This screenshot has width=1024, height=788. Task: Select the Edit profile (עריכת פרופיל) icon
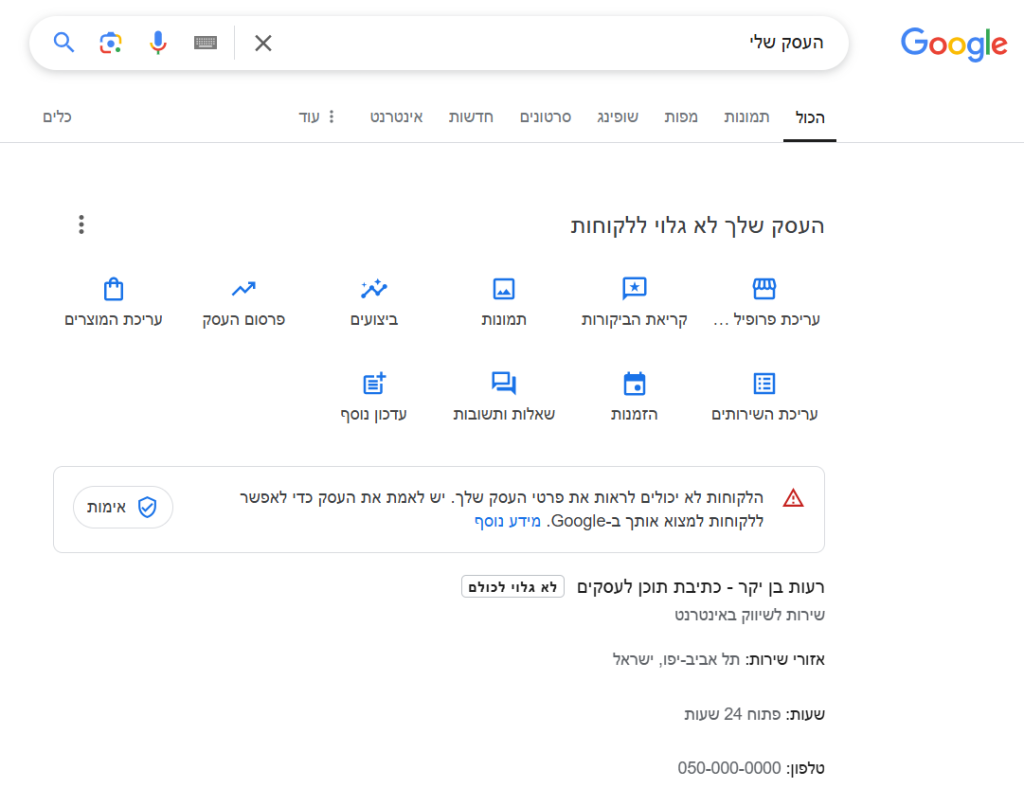click(765, 290)
